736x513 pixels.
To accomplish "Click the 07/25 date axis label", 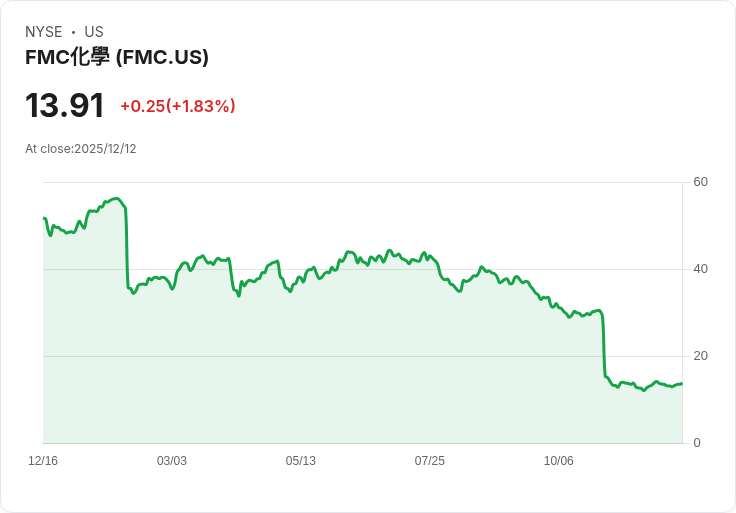I will 430,461.
